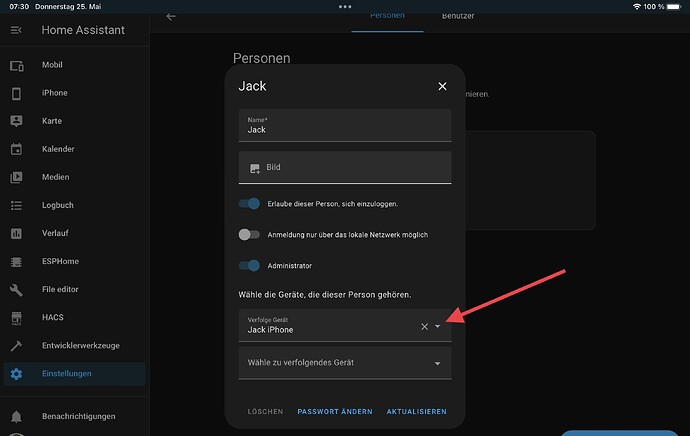Tap the three dots at top
Image resolution: width=690 pixels, height=436 pixels.
tap(345, 7)
